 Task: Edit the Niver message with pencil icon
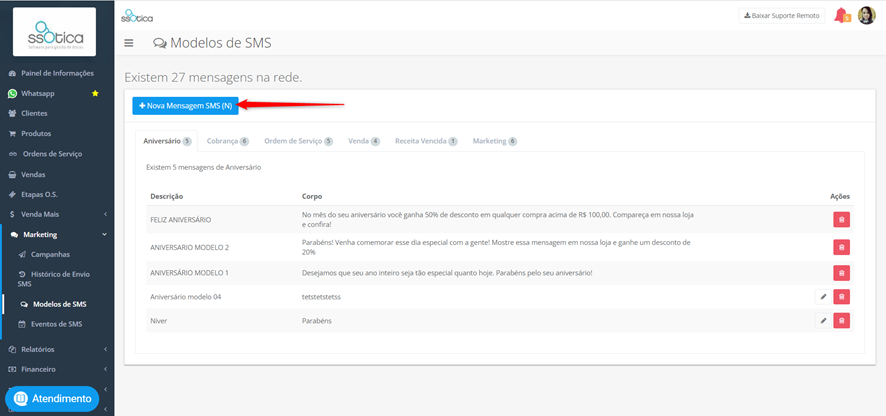823,320
